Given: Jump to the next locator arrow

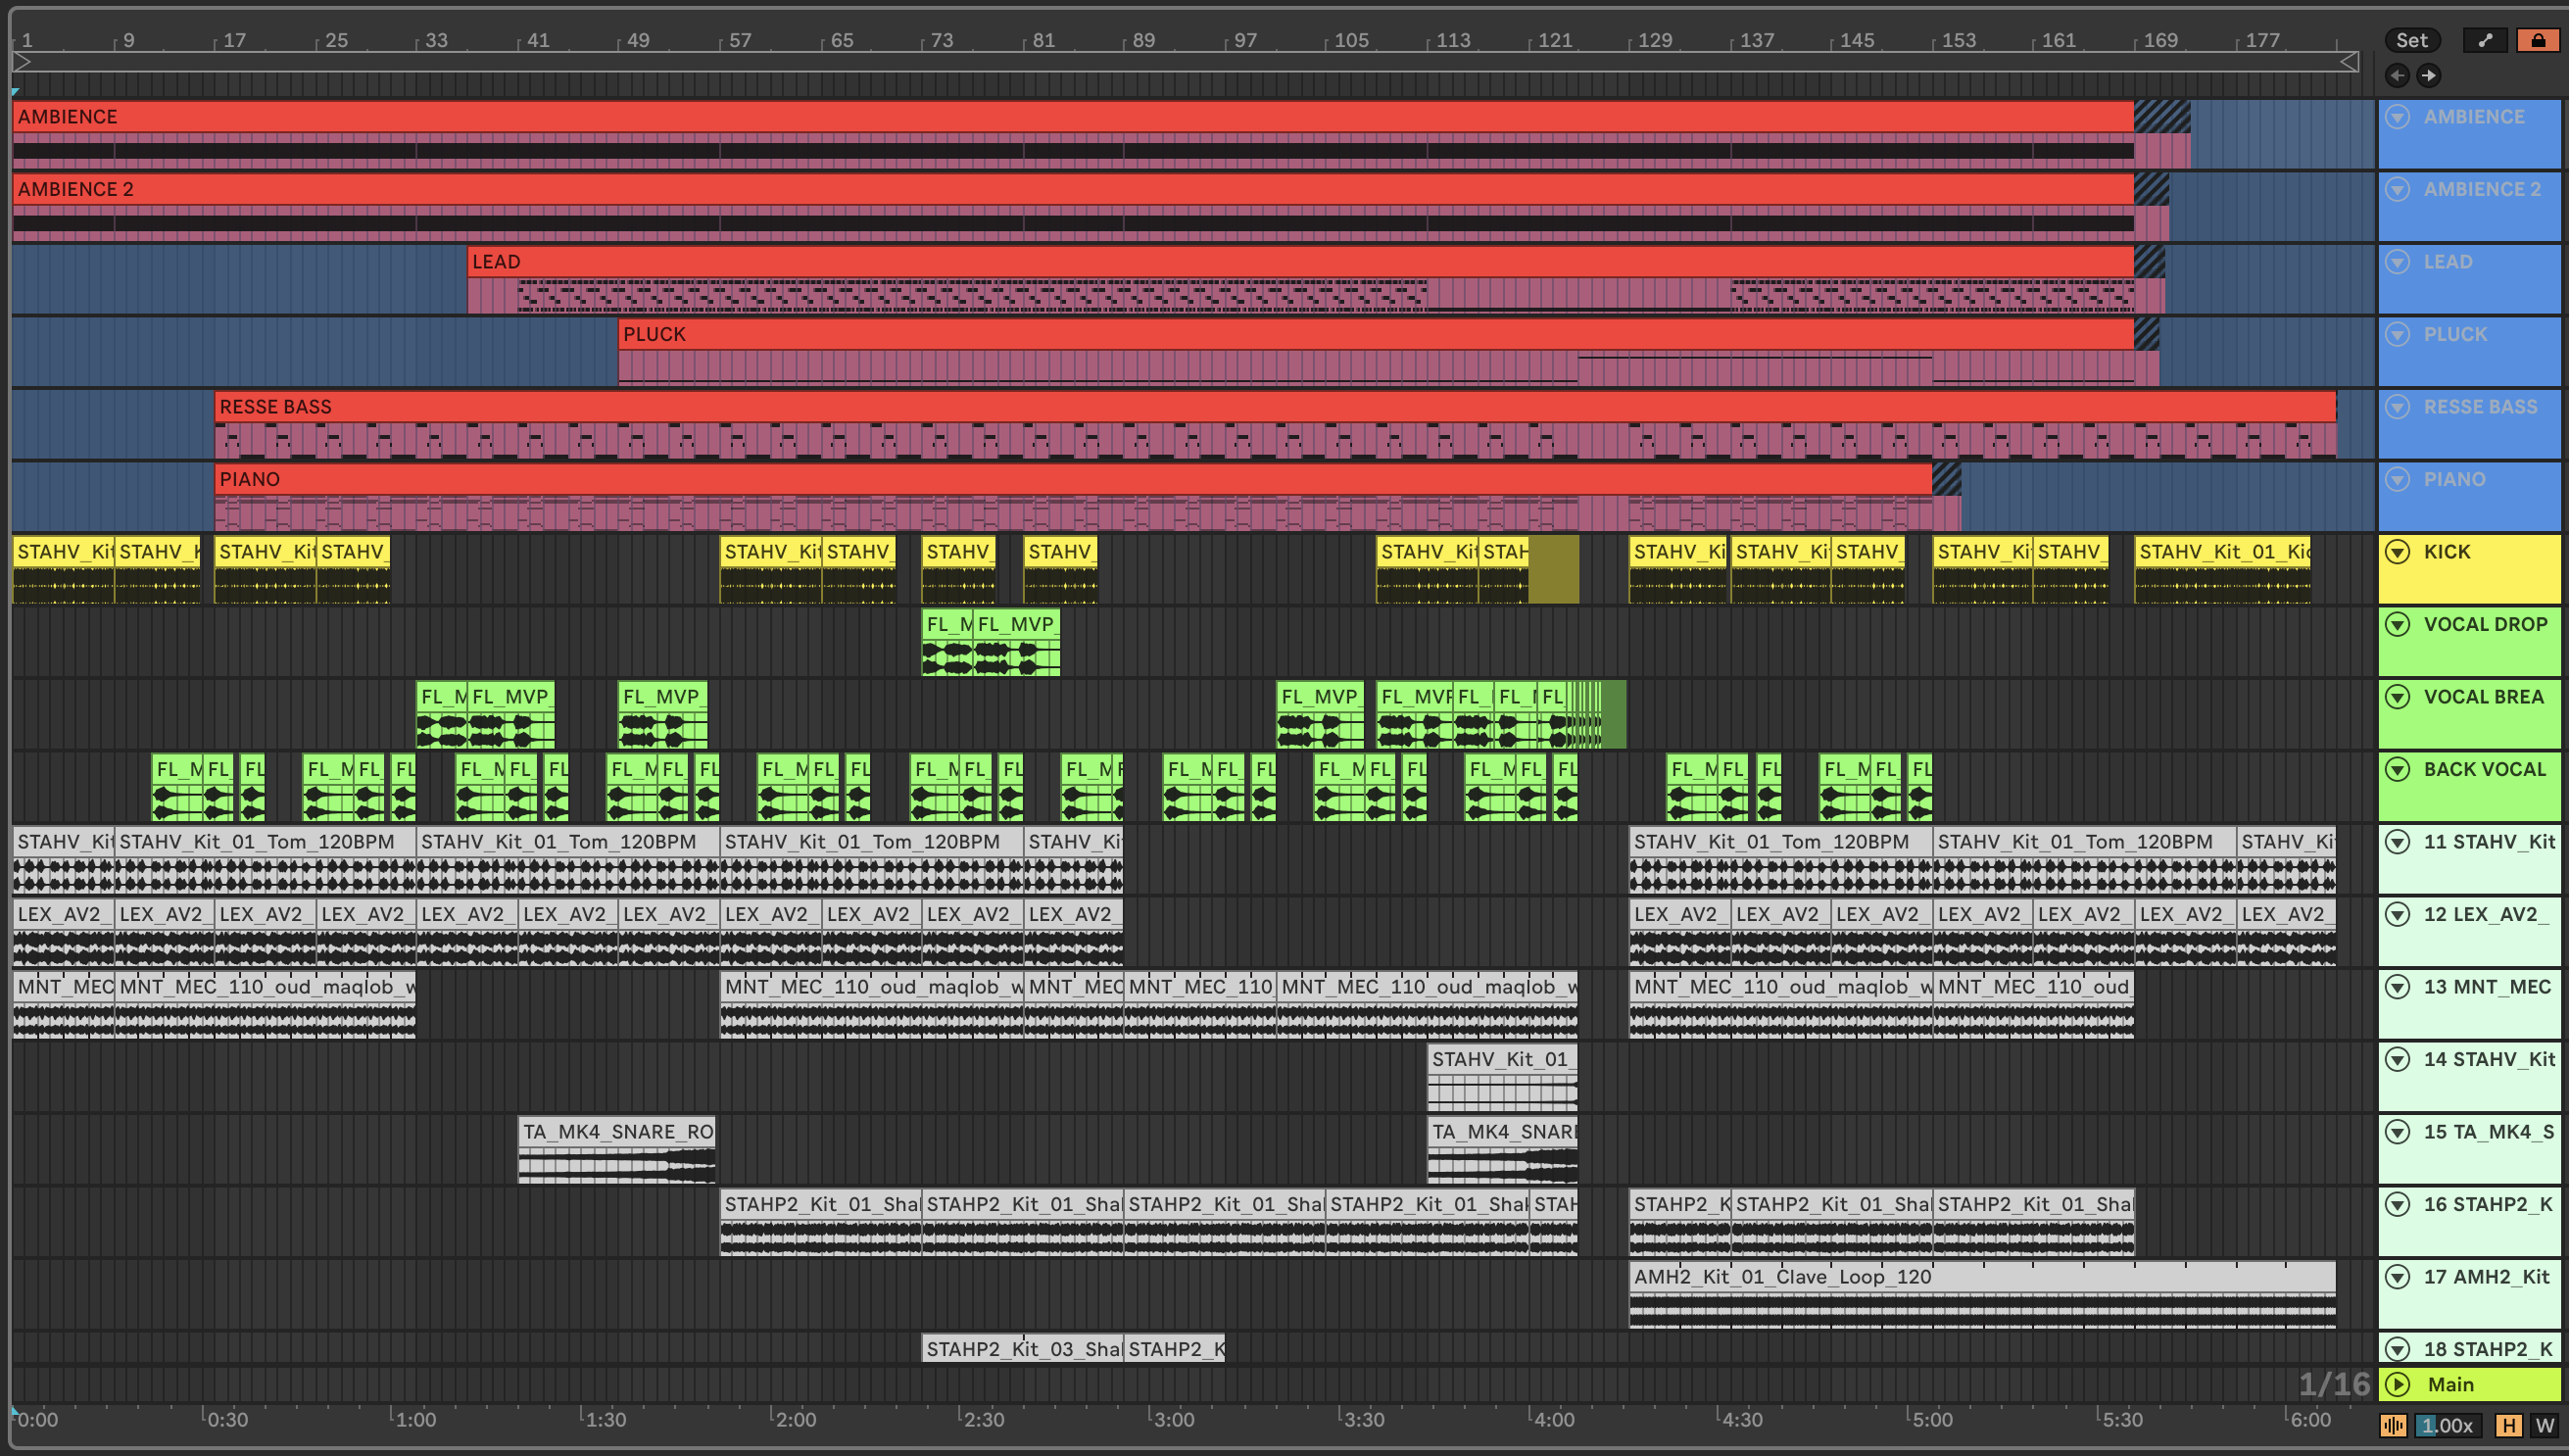Looking at the screenshot, I should 2428,75.
